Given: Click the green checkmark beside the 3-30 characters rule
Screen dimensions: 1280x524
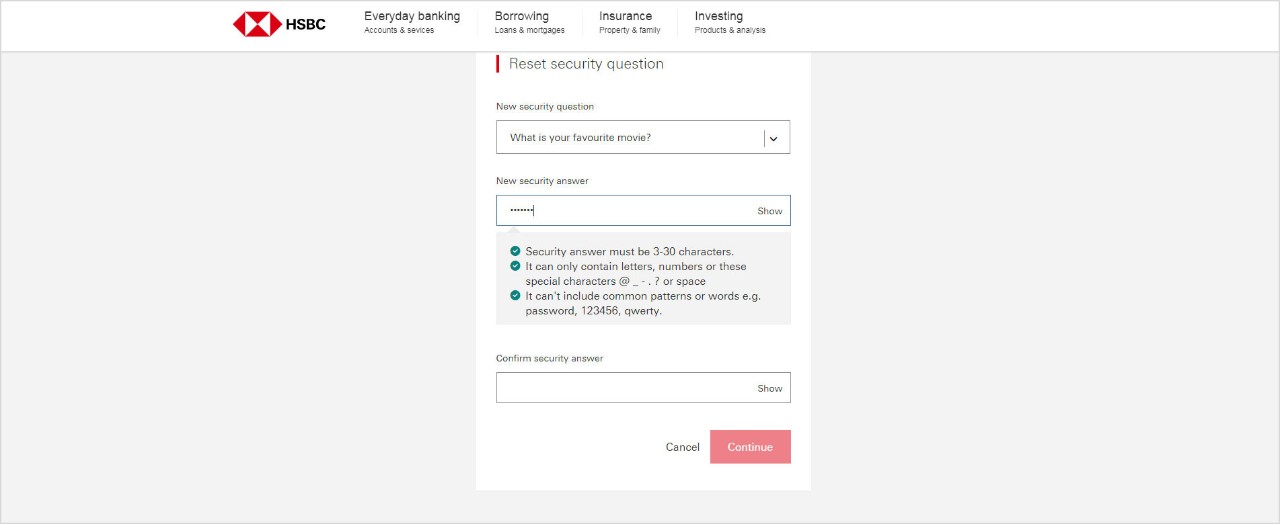Looking at the screenshot, I should pyautogui.click(x=515, y=251).
